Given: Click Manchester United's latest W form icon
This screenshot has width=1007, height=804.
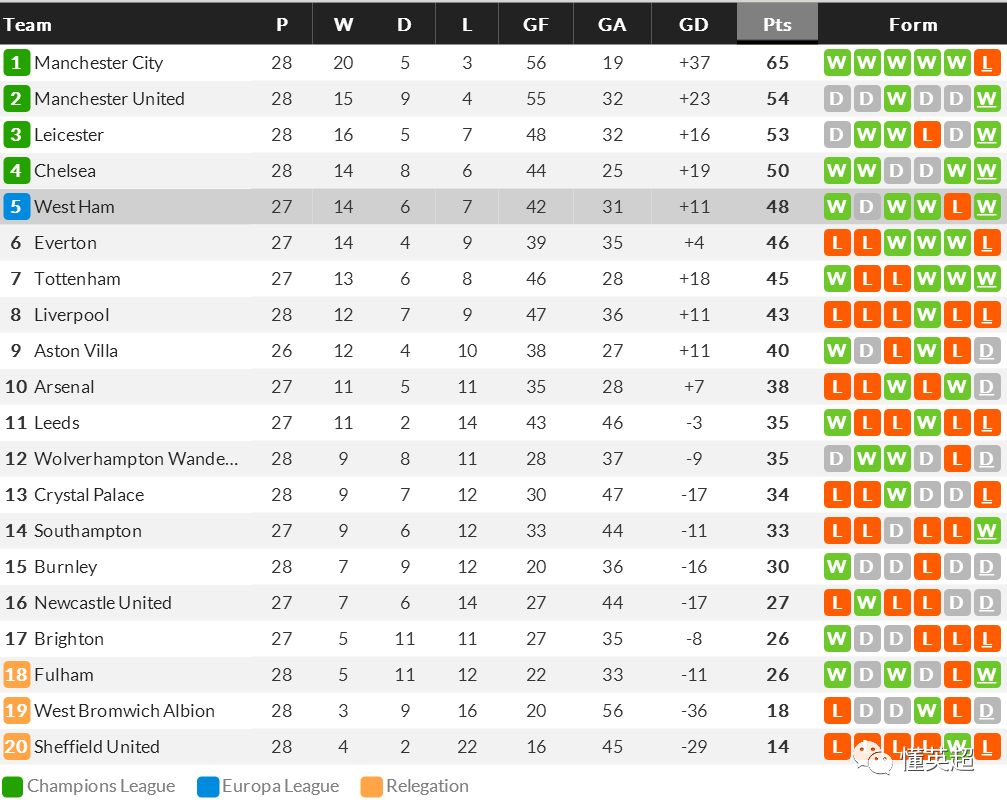Looking at the screenshot, I should pos(986,99).
